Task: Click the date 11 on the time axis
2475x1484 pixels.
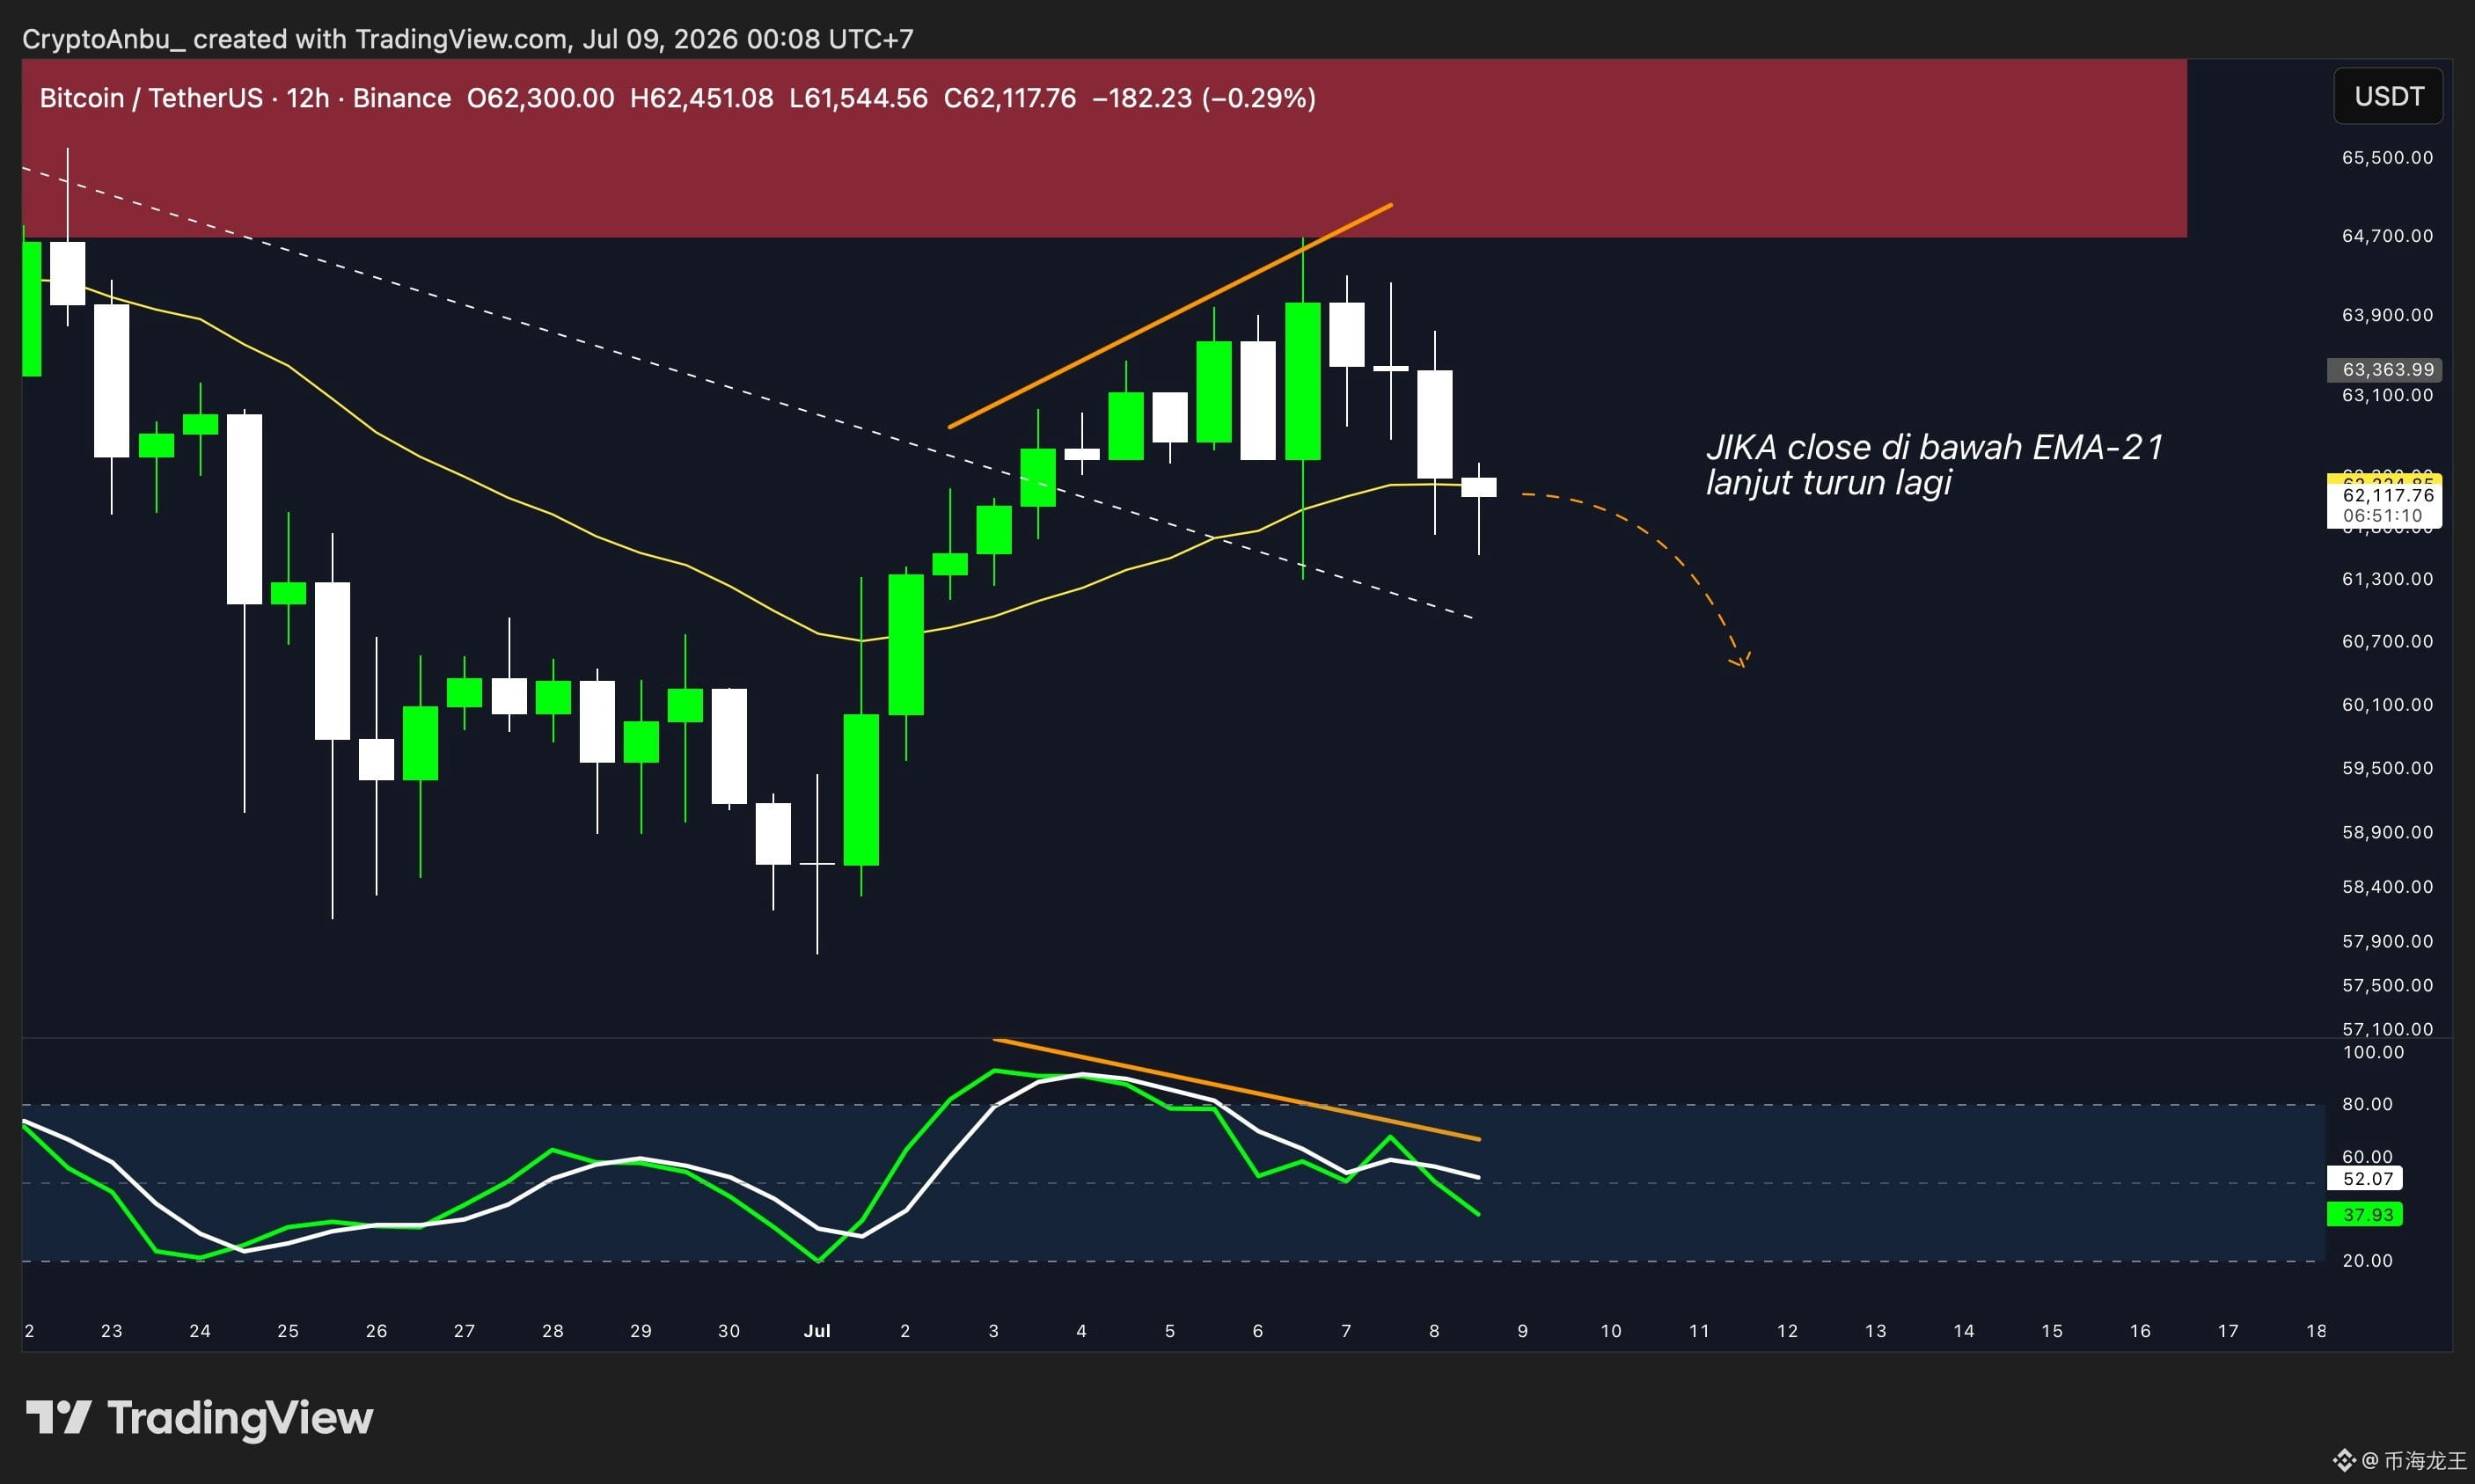Action: (x=1699, y=1331)
